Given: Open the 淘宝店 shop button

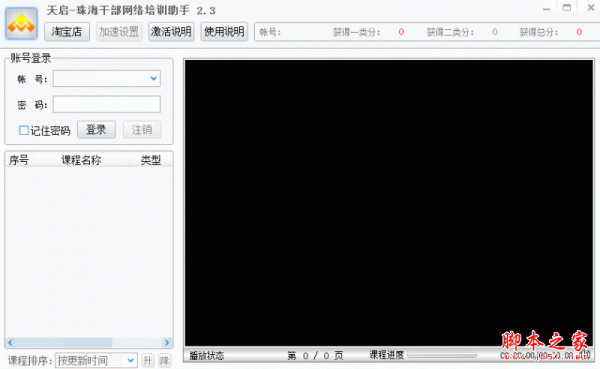Looking at the screenshot, I should pyautogui.click(x=67, y=32).
